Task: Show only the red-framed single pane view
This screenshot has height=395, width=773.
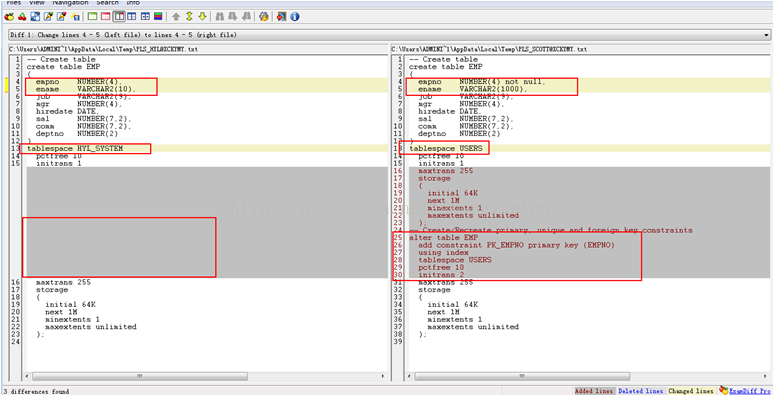Action: (105, 17)
